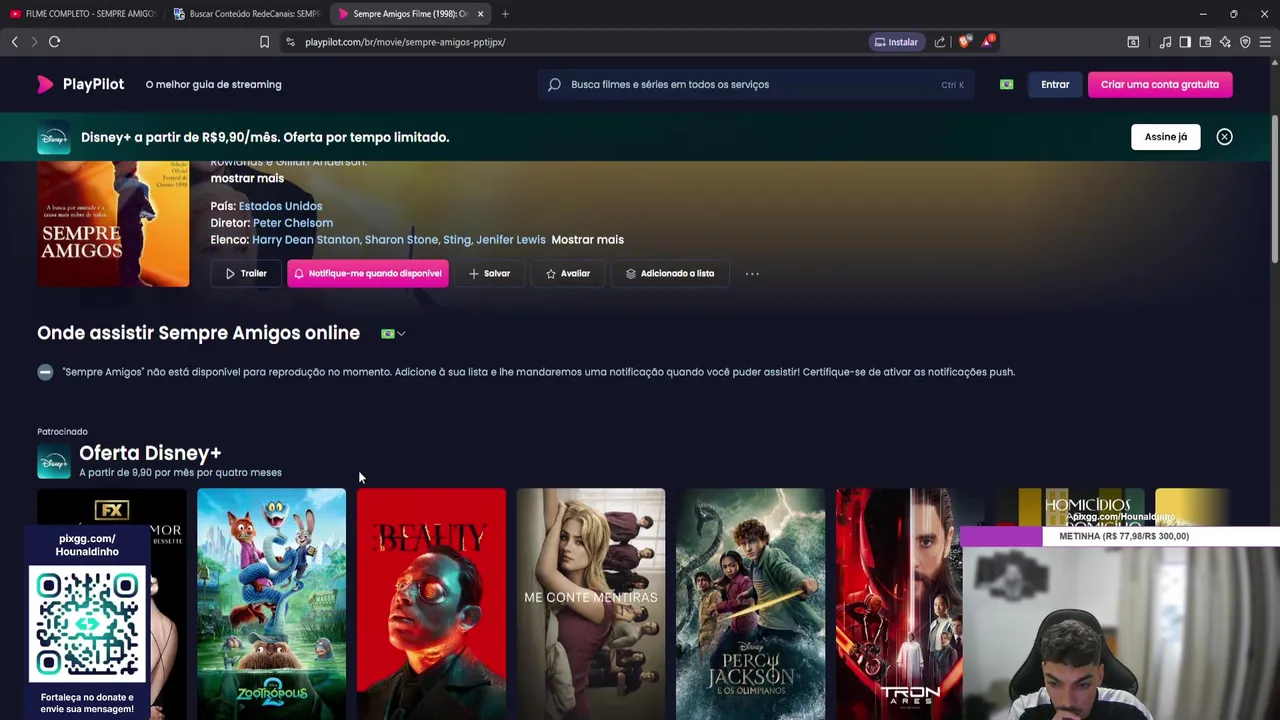Open Sting cast link

tap(456, 240)
